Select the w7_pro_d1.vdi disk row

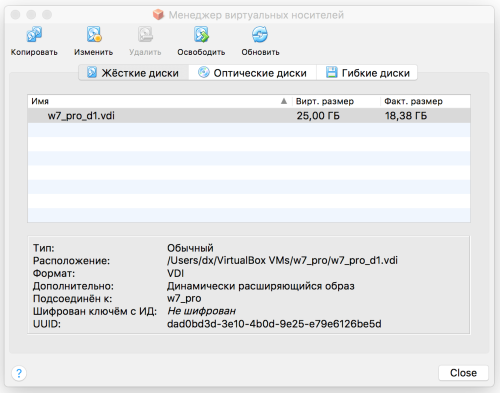click(x=249, y=116)
